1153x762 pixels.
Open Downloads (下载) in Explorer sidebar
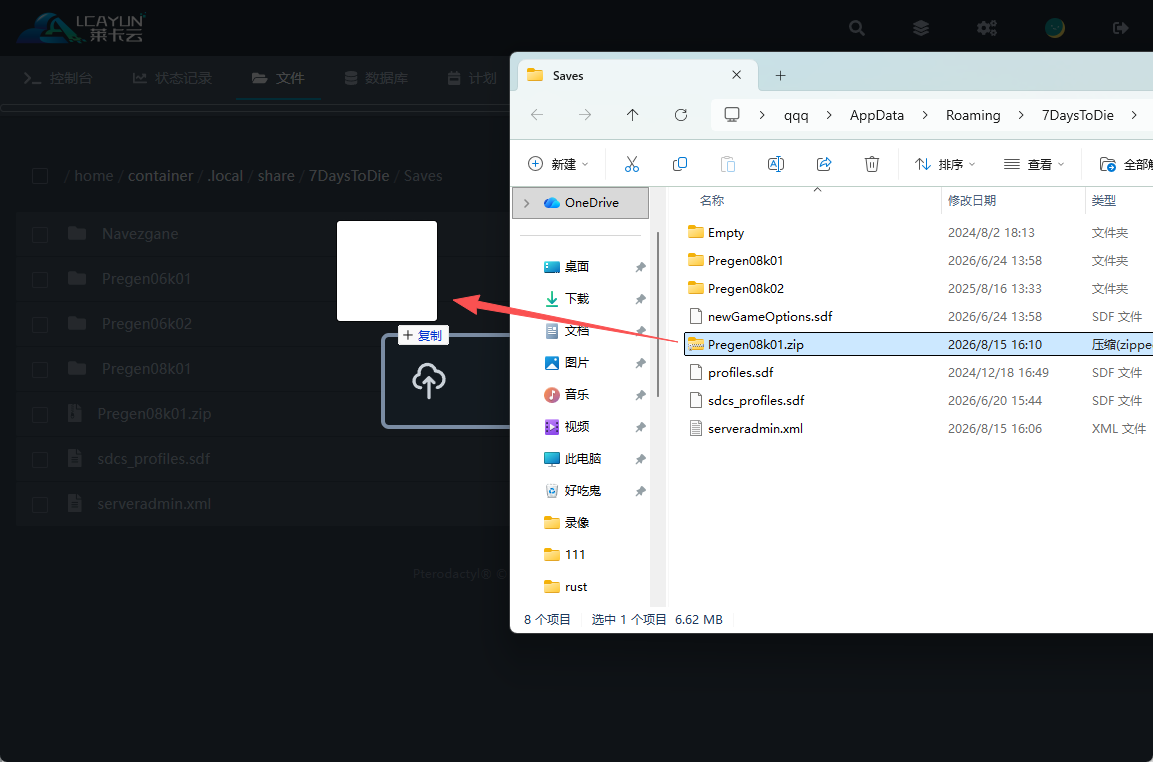coord(576,299)
